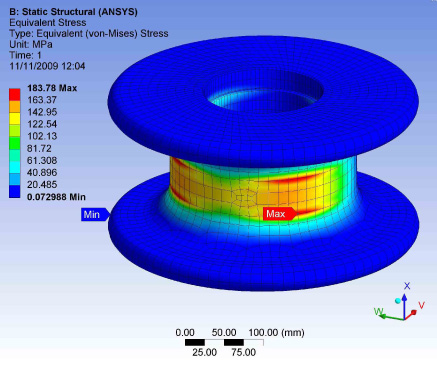Click the date stamp 11/11/2009 12:04
The image size is (437, 377).
click(47, 66)
